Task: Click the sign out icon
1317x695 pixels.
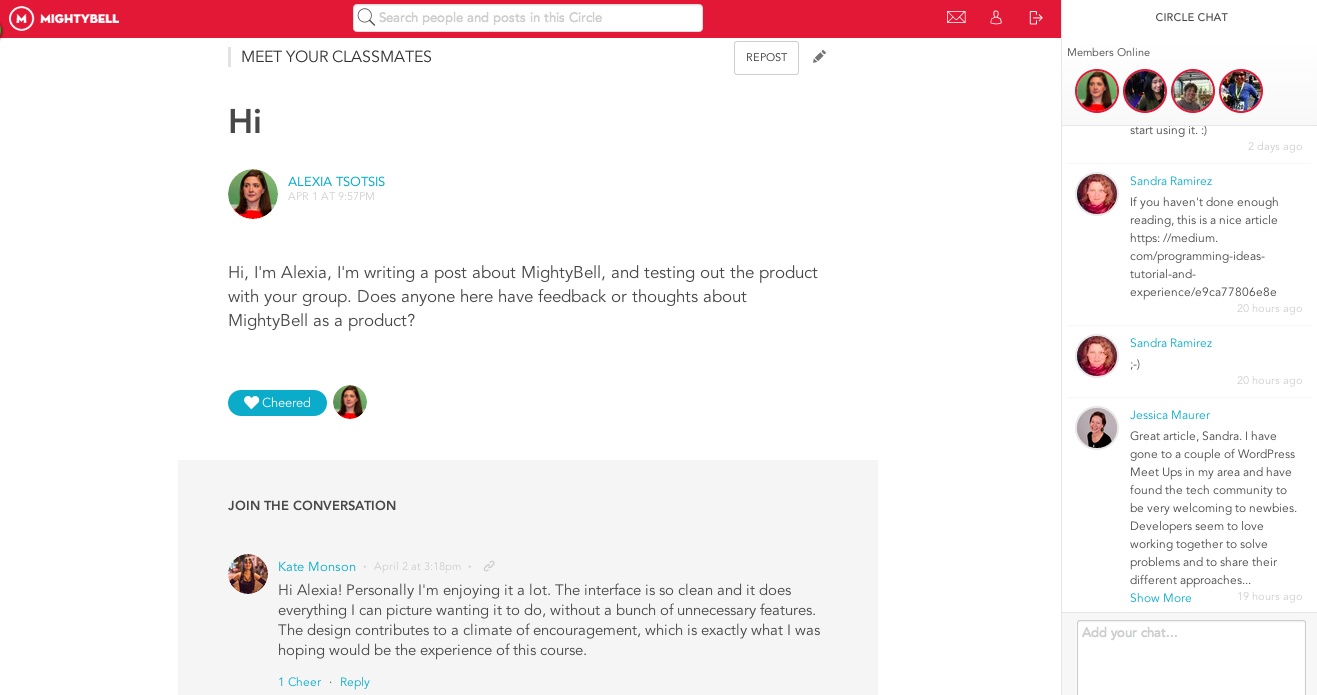Action: tap(1036, 17)
